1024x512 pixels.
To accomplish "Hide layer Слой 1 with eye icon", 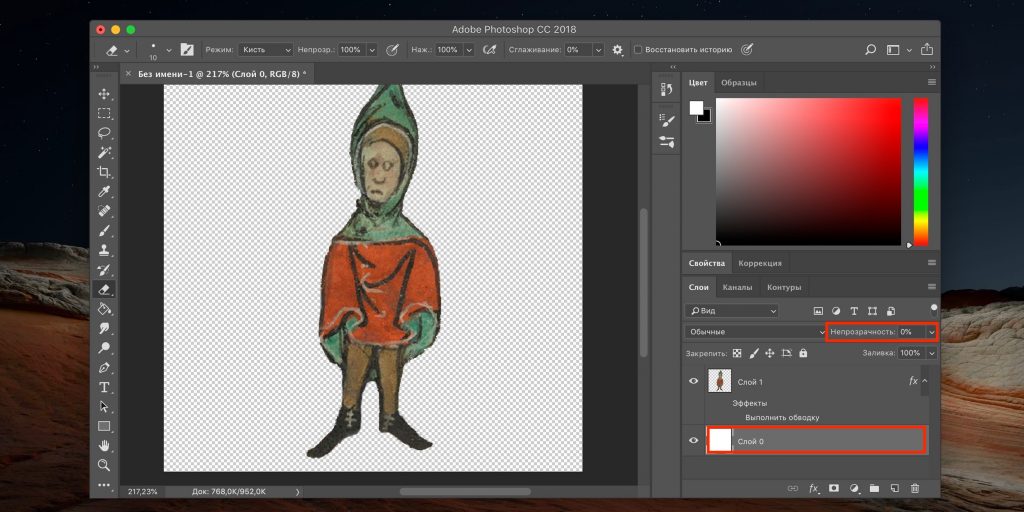I will click(x=693, y=381).
